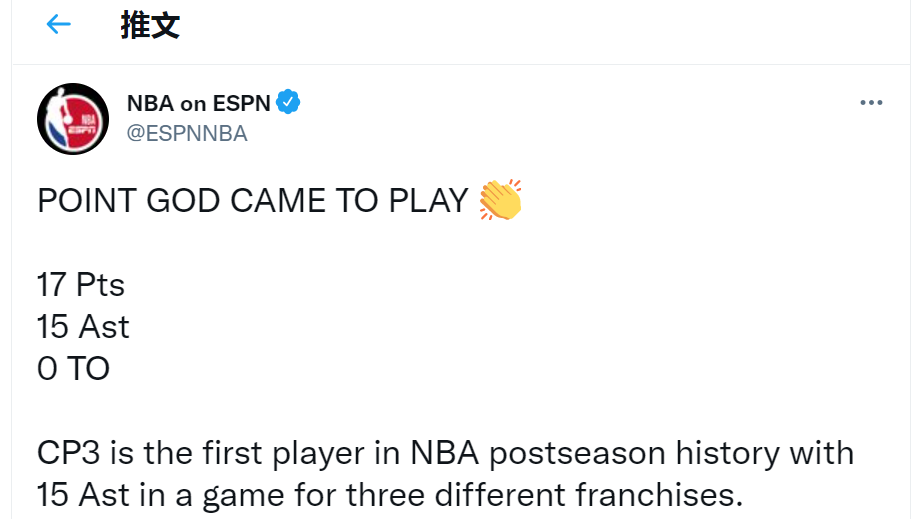Click the 0 TO stat line
917x519 pixels.
tap(74, 369)
